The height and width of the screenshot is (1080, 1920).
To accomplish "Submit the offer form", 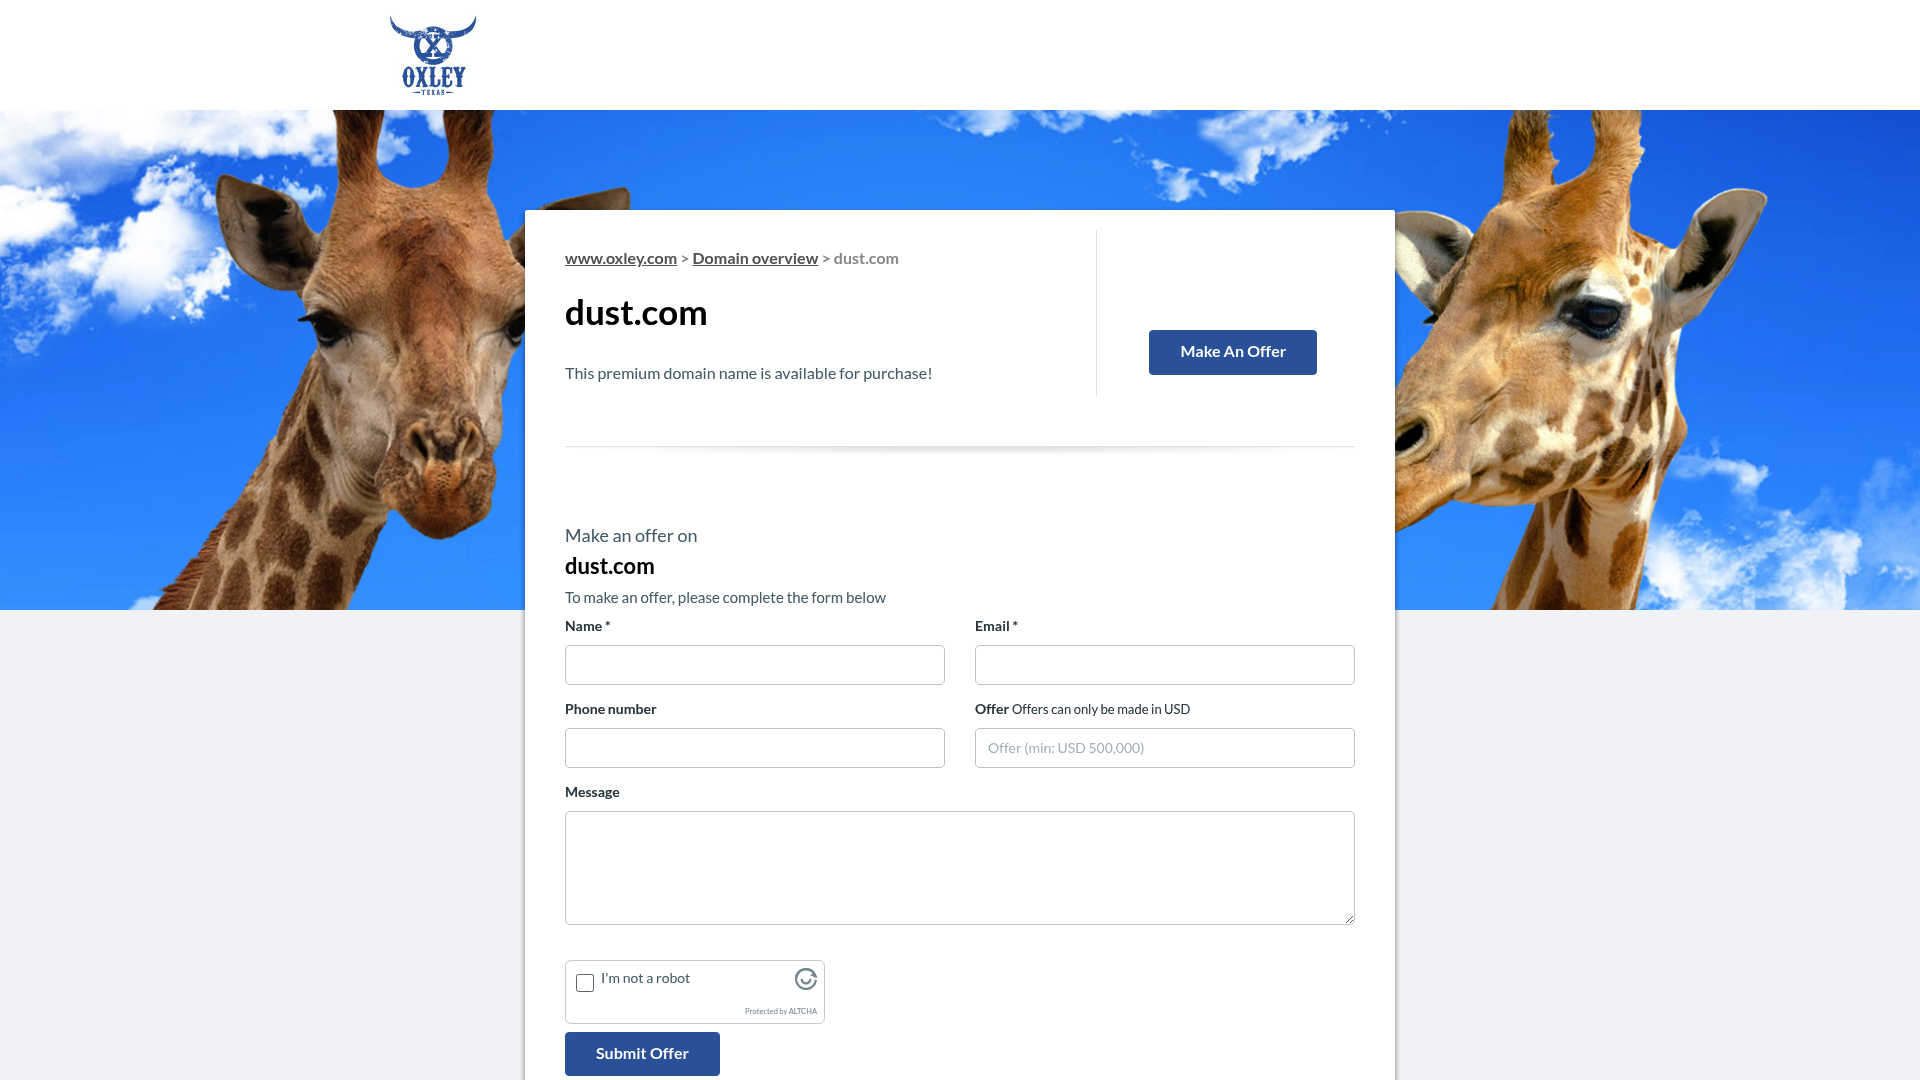I will click(x=642, y=1054).
